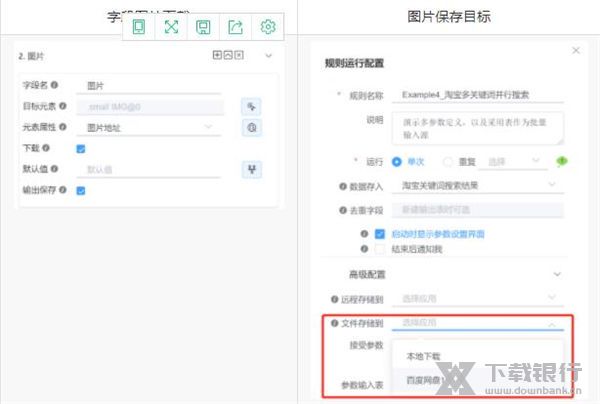
Task: Open the 元素属性 dropdown showing 图片地址
Action: pyautogui.click(x=152, y=128)
